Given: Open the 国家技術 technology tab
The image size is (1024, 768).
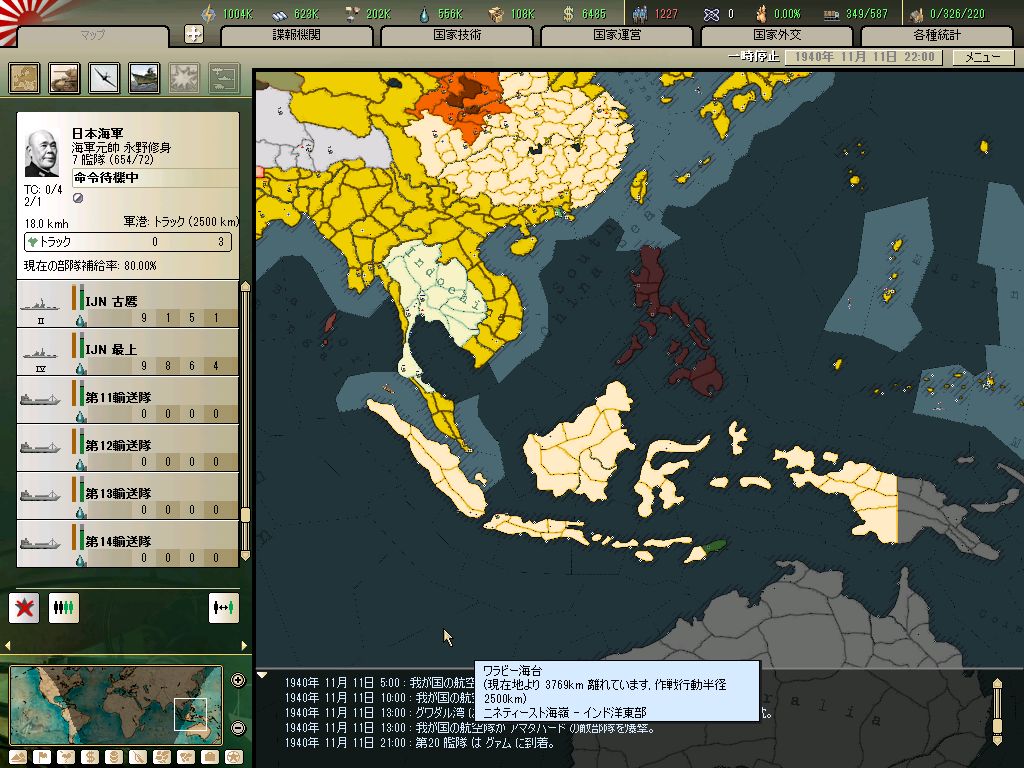Looking at the screenshot, I should pyautogui.click(x=457, y=35).
